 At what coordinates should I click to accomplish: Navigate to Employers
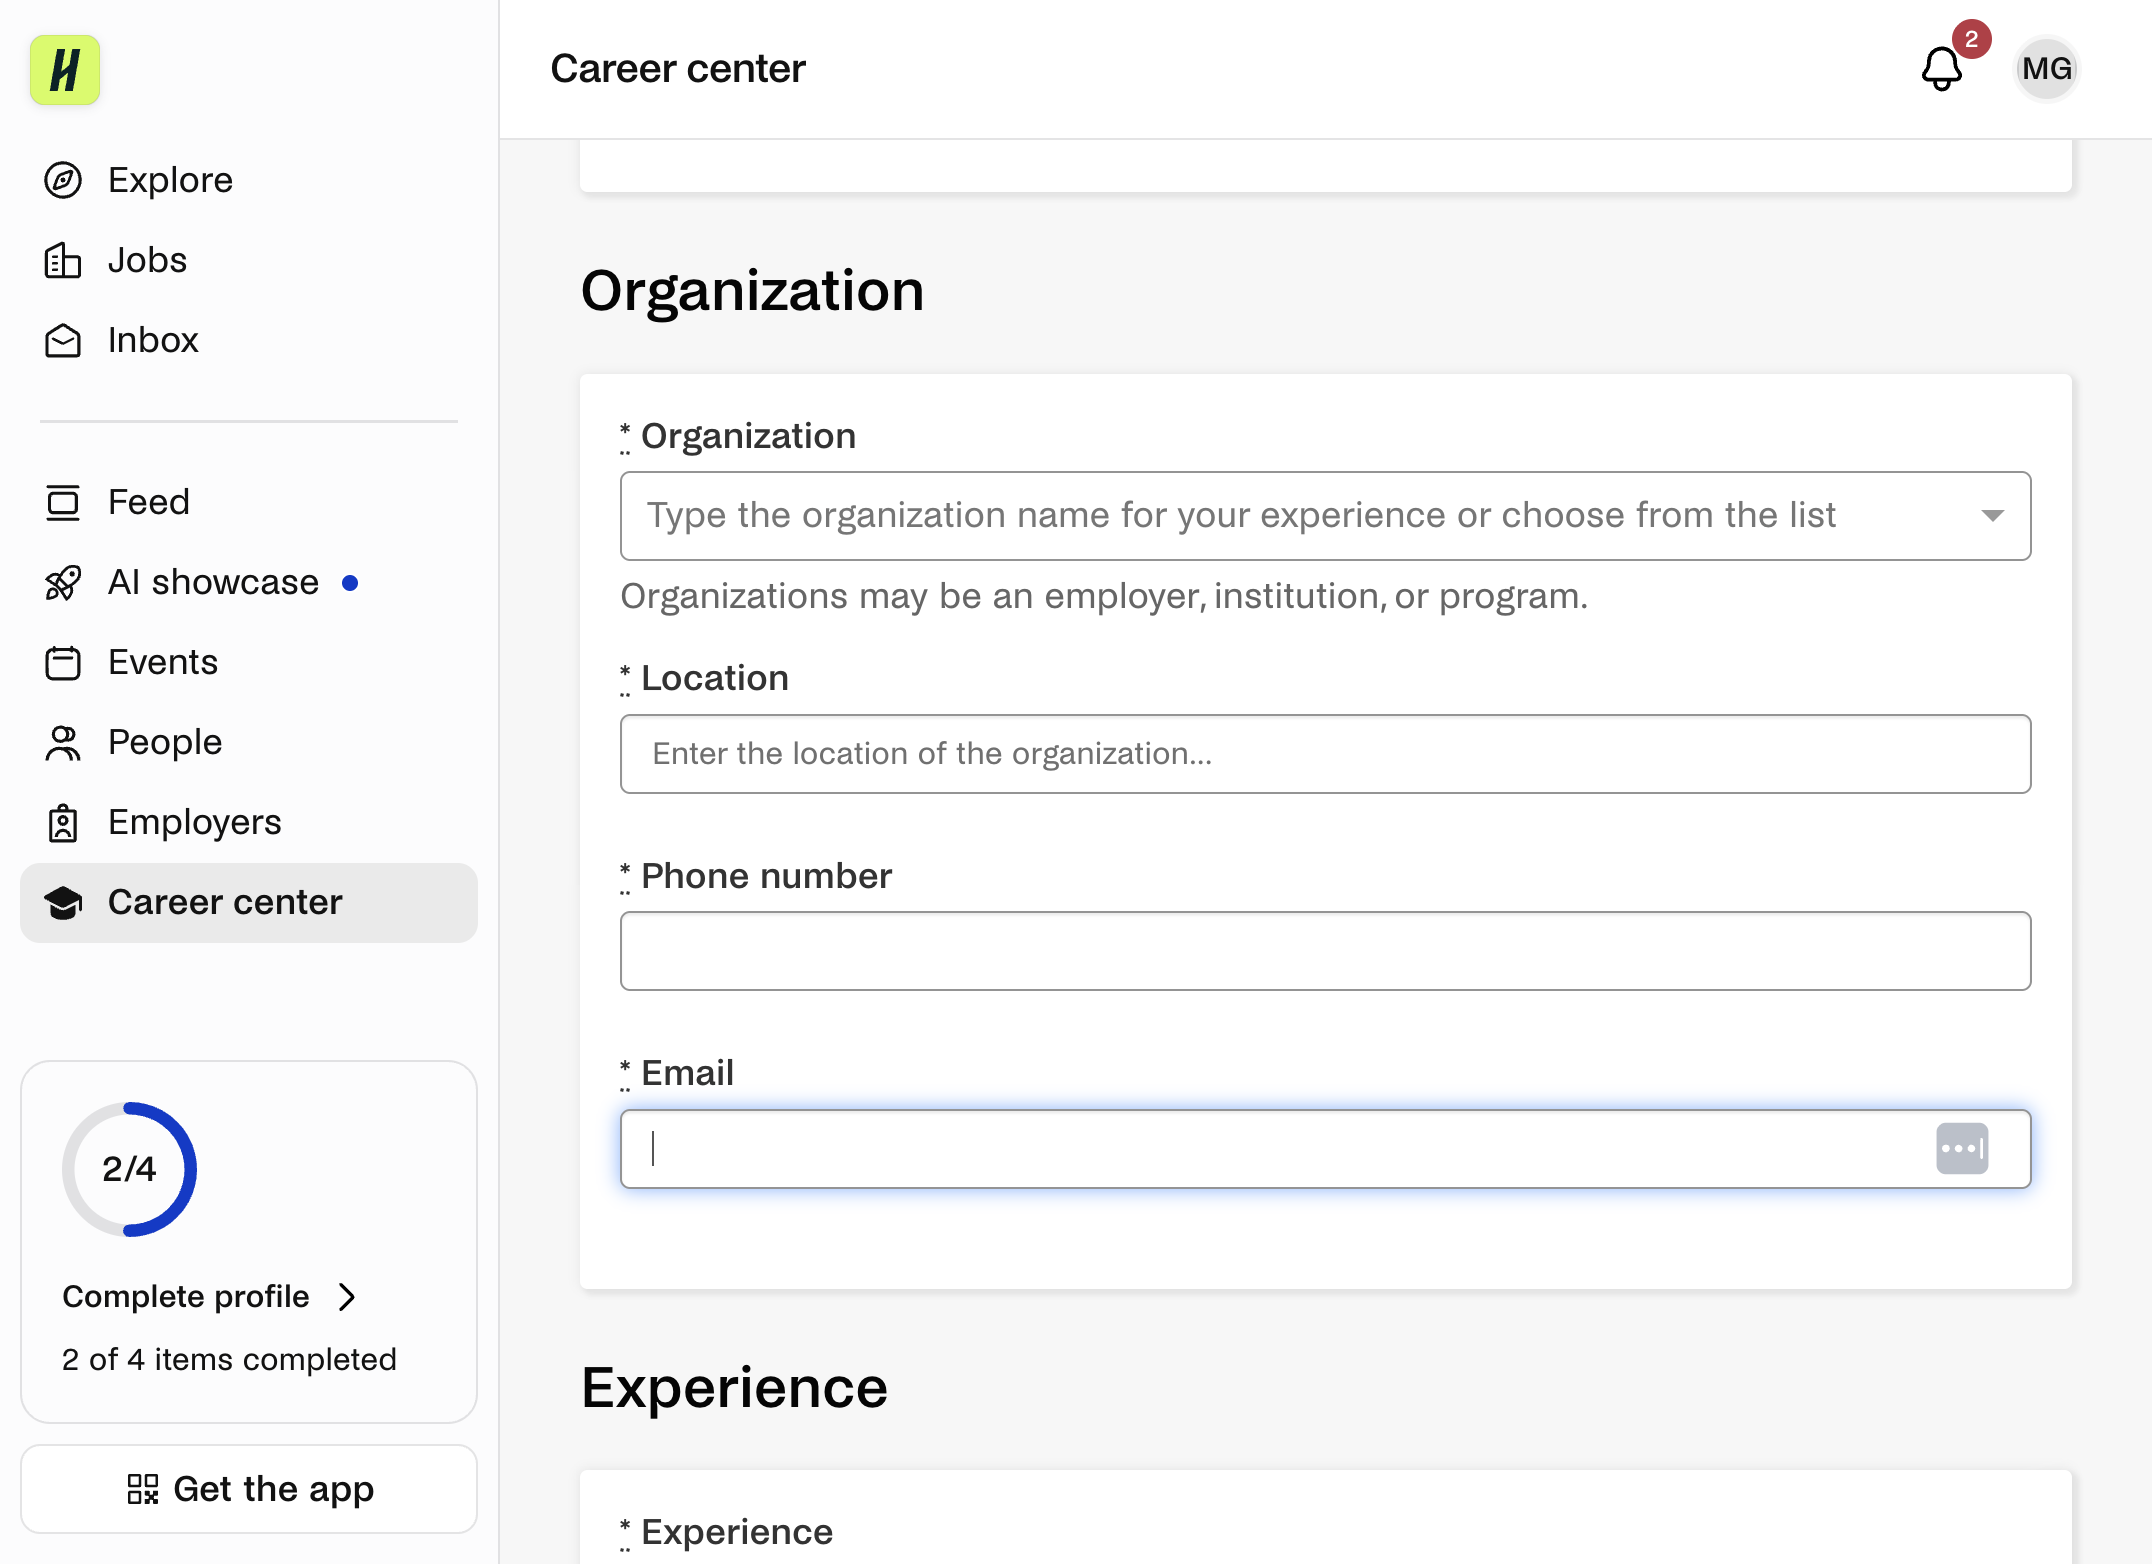[249, 822]
